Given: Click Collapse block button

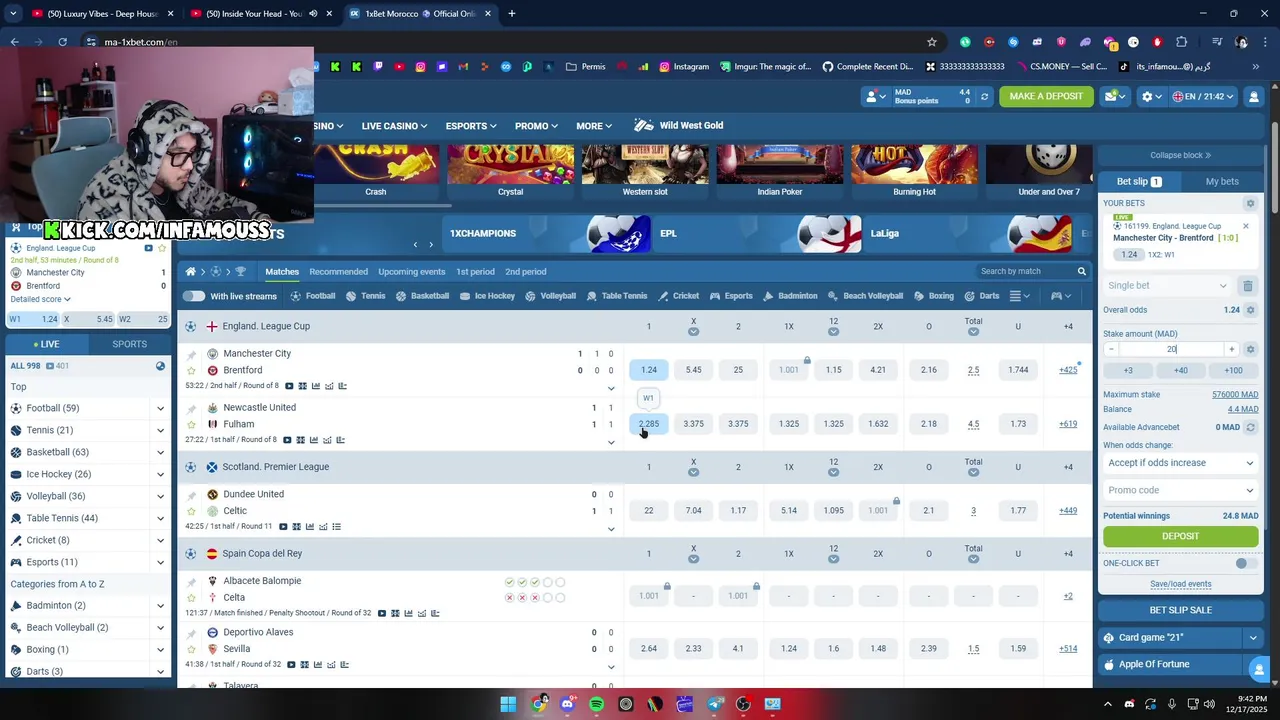Looking at the screenshot, I should coord(1180,155).
